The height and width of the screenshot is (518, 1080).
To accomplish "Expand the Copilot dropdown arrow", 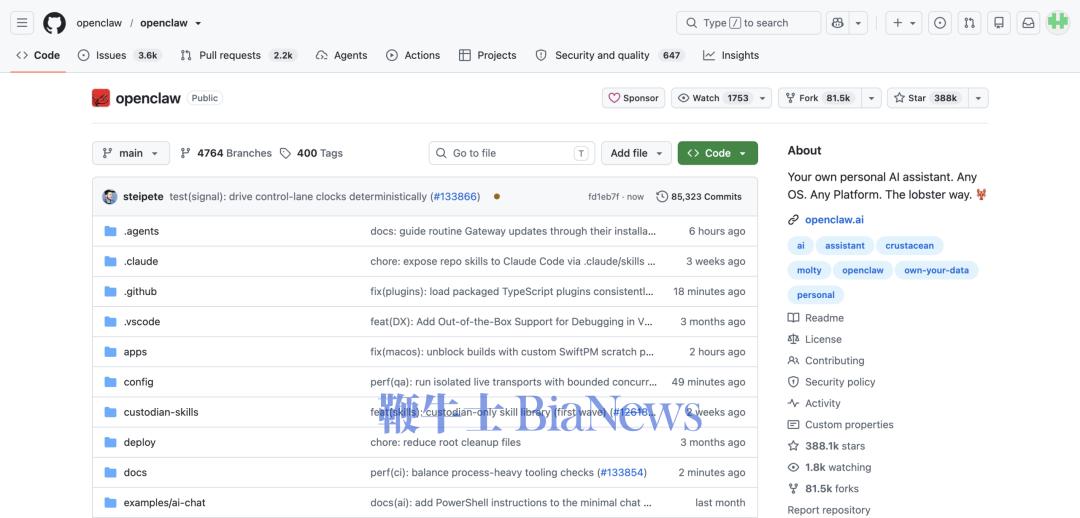I will click(858, 23).
